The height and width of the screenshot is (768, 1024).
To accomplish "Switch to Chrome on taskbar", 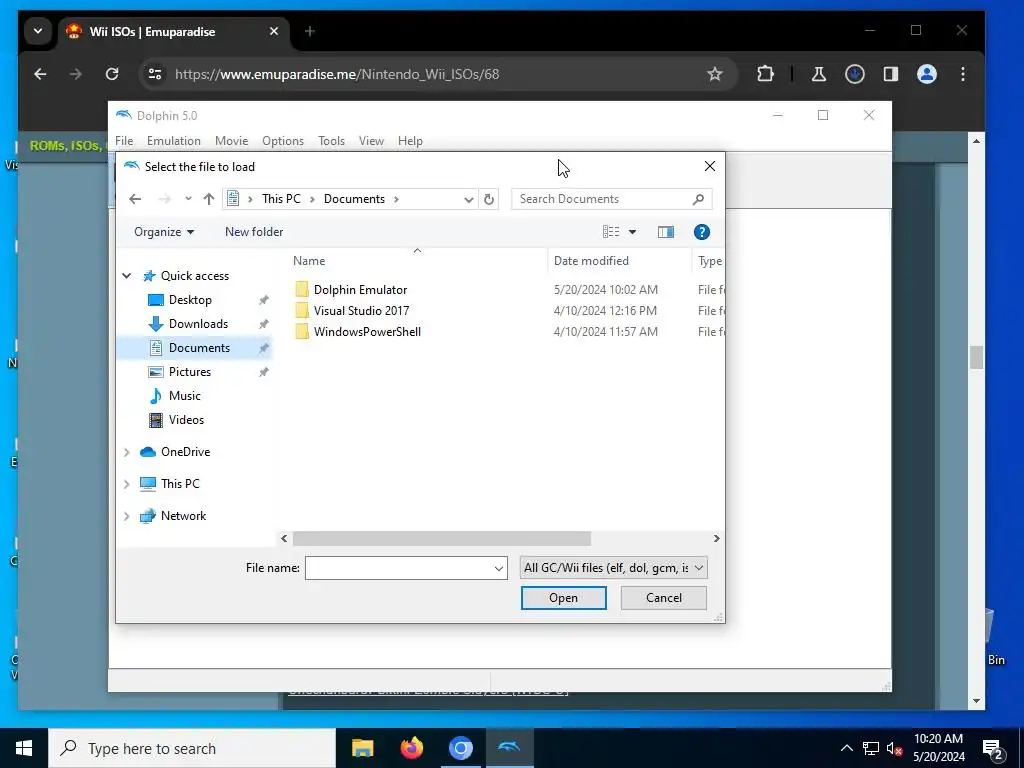I will point(460,748).
